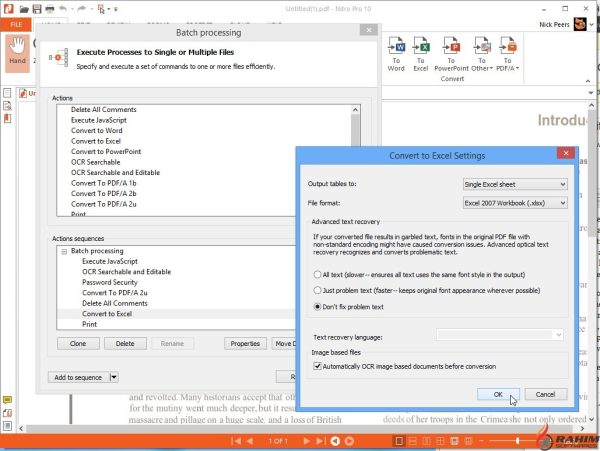This screenshot has width=600, height=451.
Task: Go to last page in status bar
Action: (x=320, y=441)
